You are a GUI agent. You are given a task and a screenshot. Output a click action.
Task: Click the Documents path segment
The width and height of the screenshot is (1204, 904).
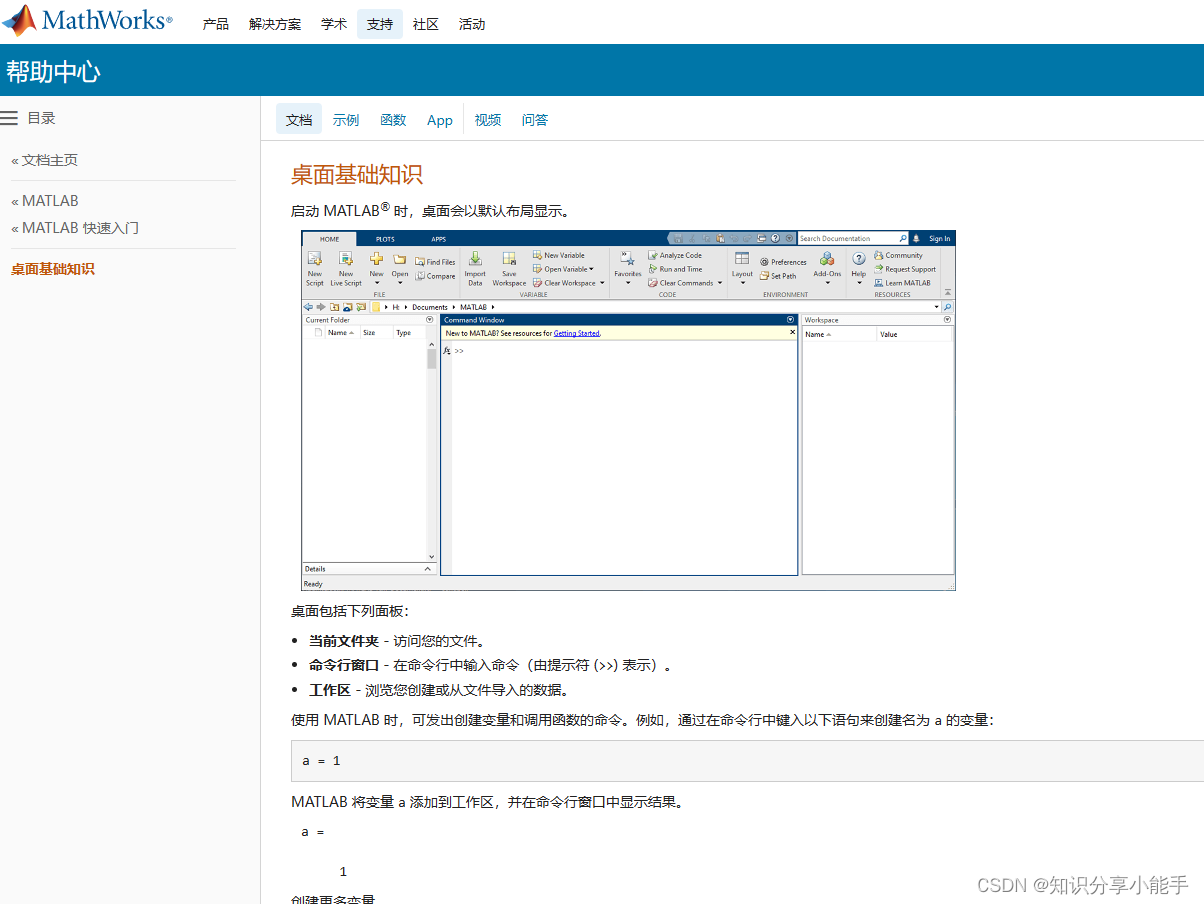[x=430, y=307]
